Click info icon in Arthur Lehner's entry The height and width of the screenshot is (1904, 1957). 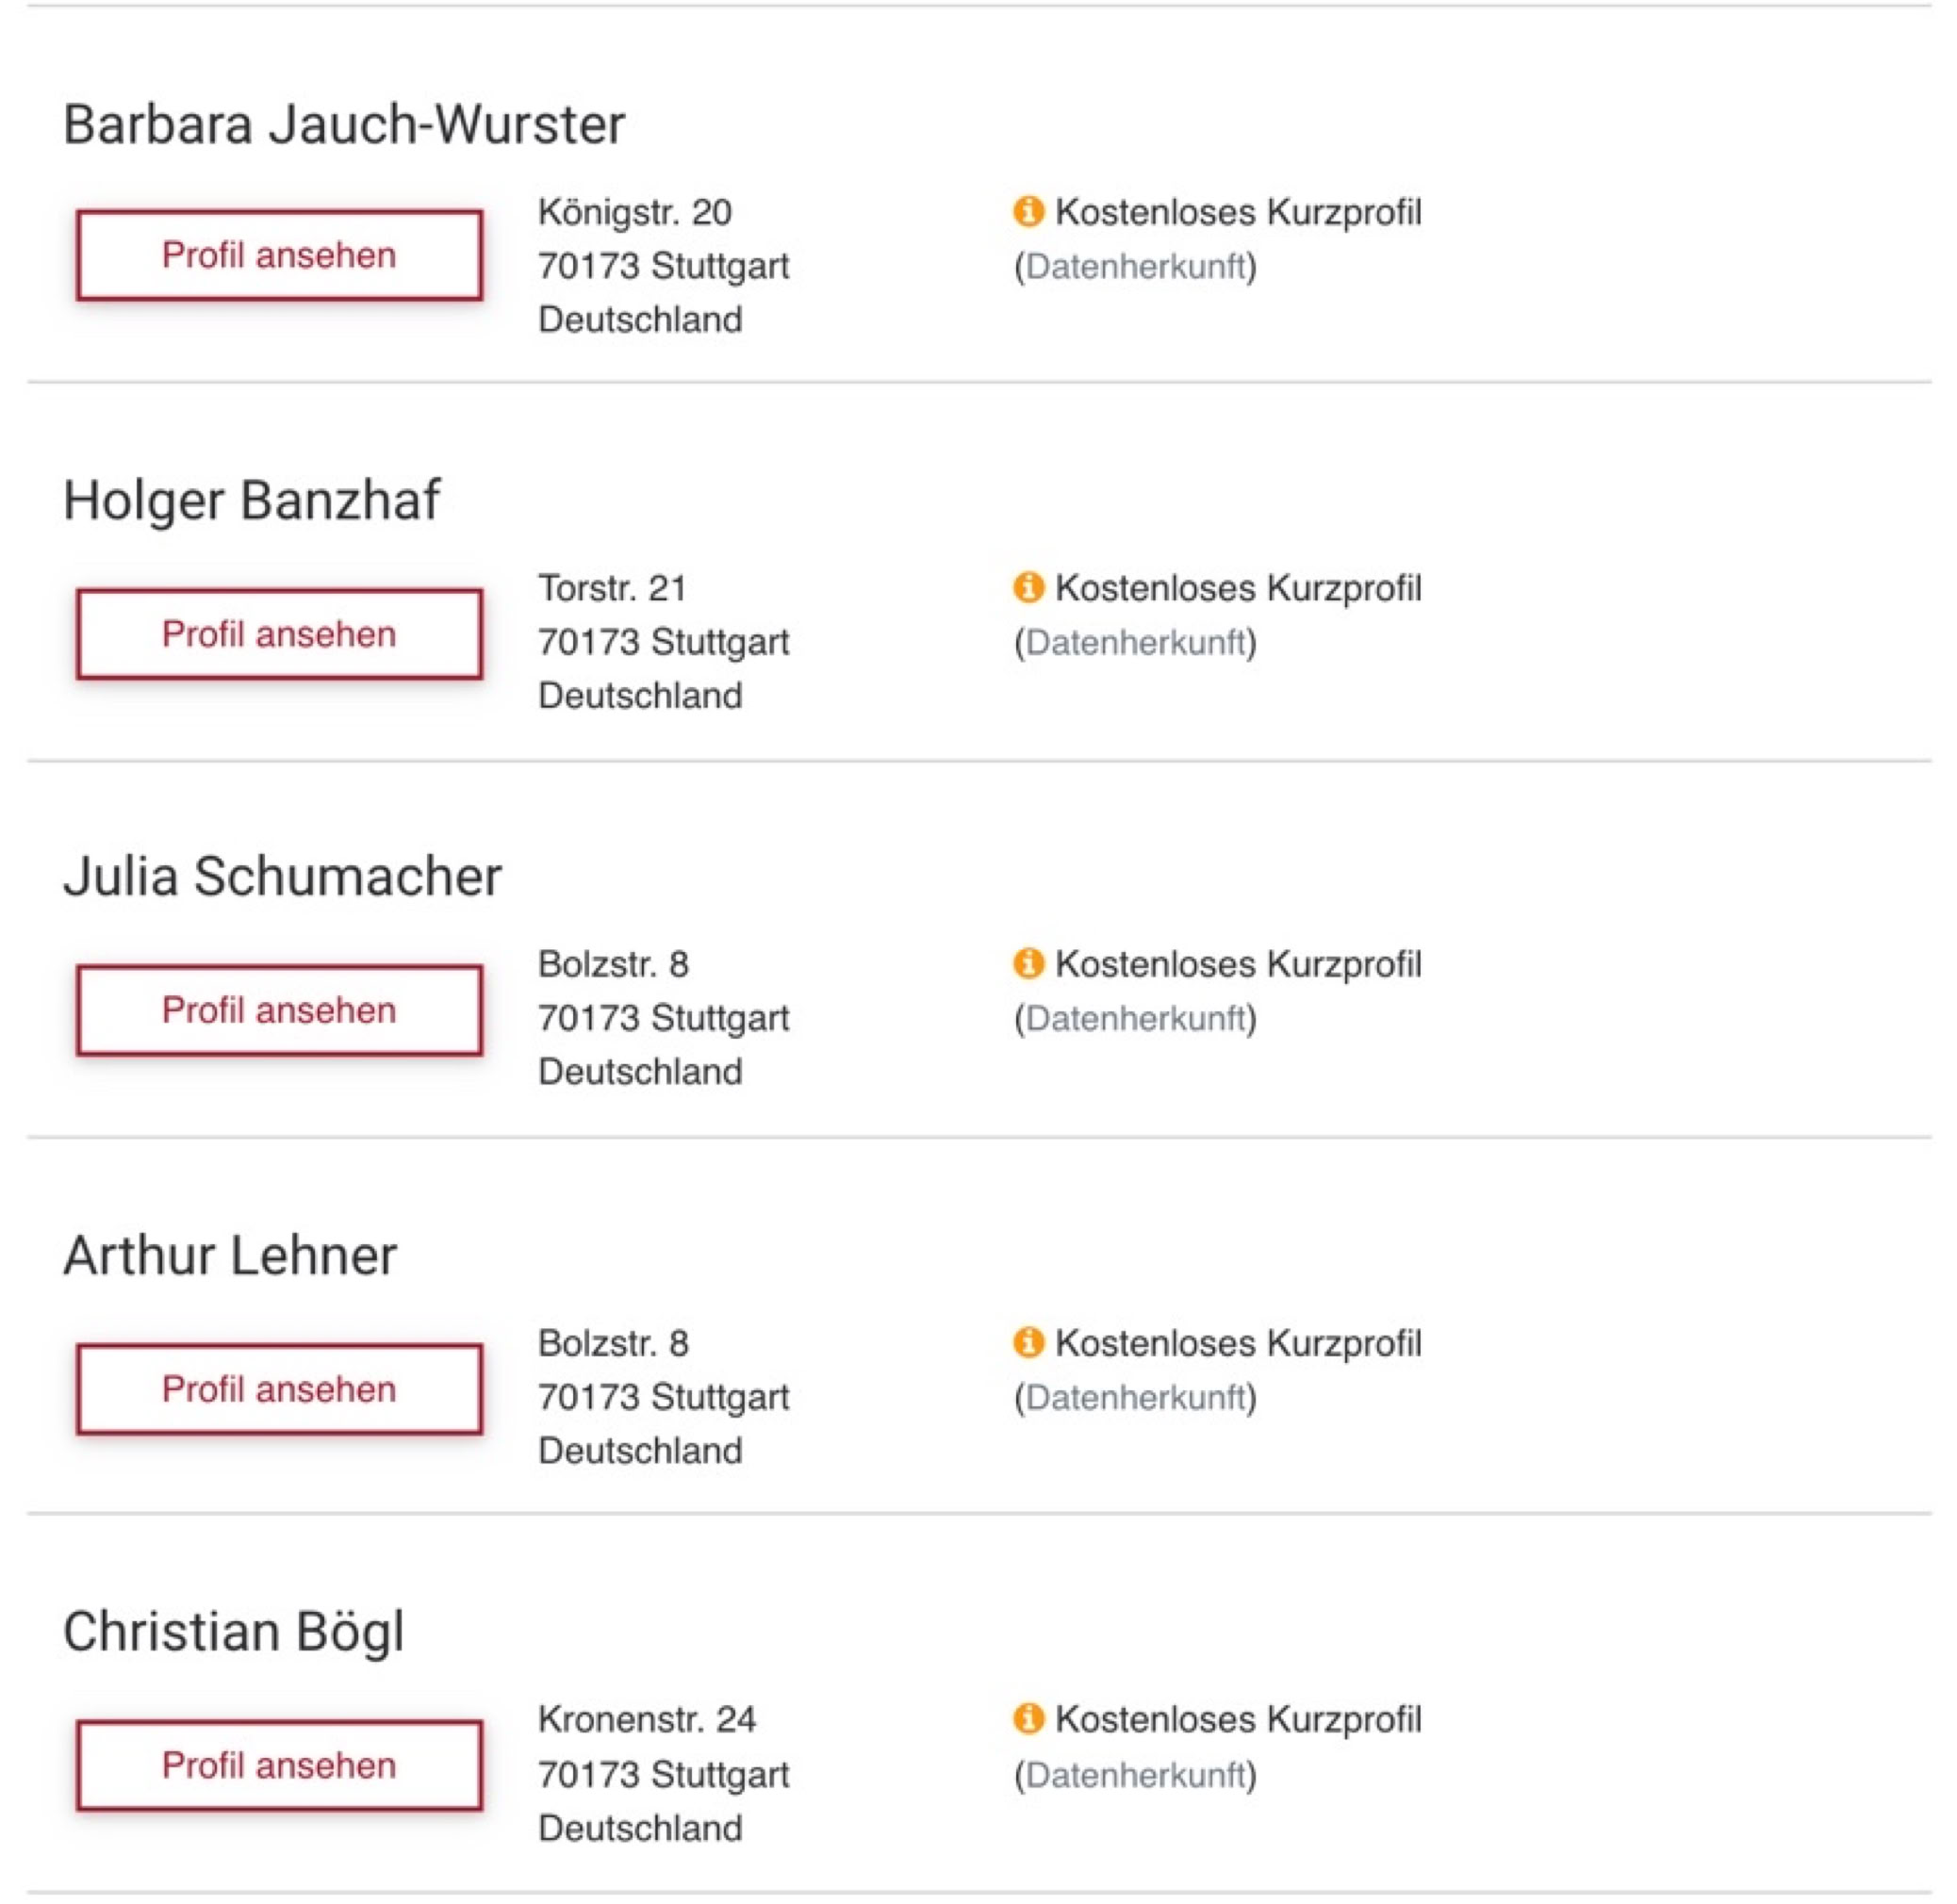[1028, 1343]
